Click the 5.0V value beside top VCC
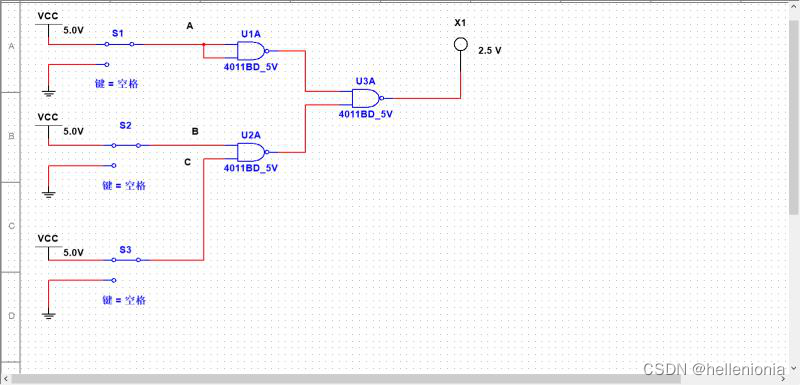Image resolution: width=800 pixels, height=385 pixels. coord(73,31)
